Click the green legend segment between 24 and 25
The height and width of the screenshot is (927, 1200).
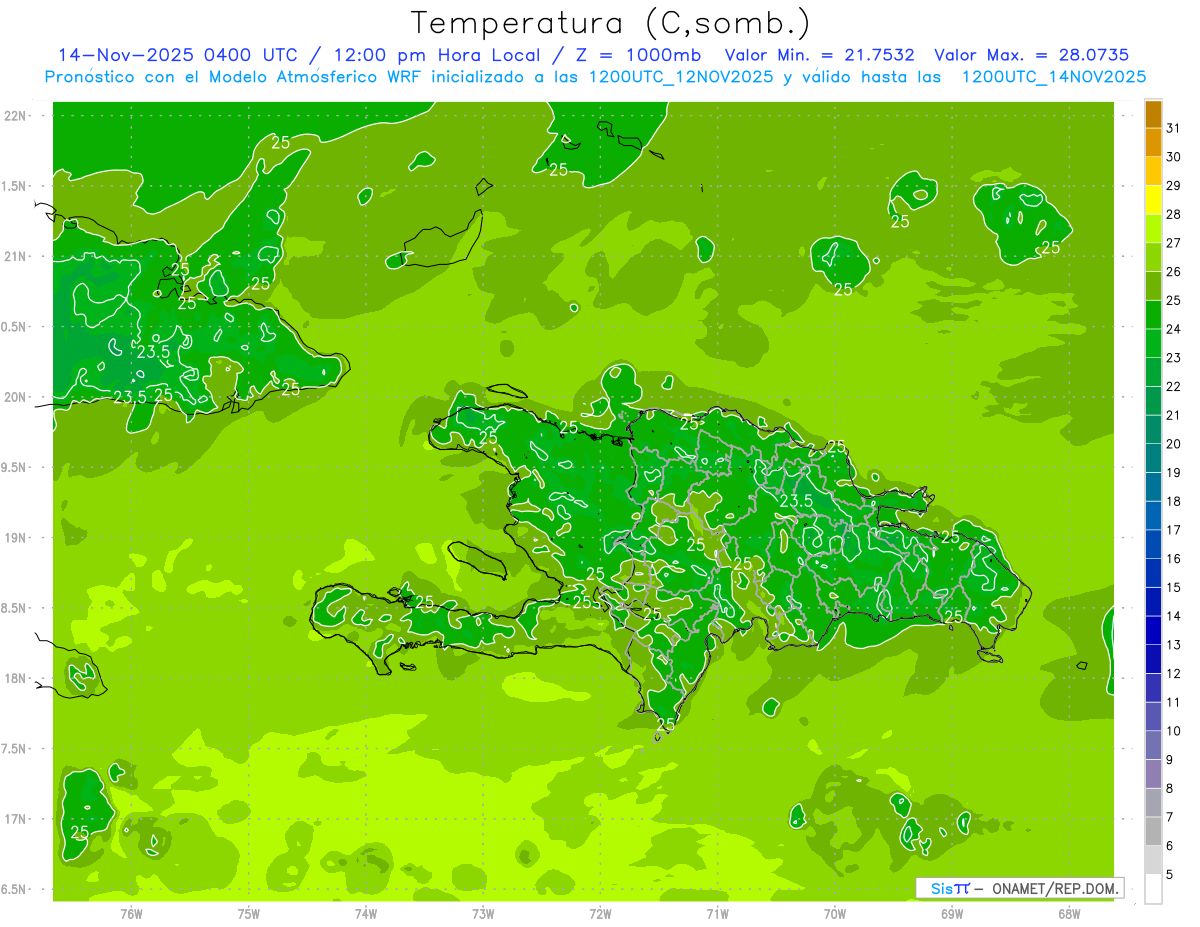coord(1153,315)
